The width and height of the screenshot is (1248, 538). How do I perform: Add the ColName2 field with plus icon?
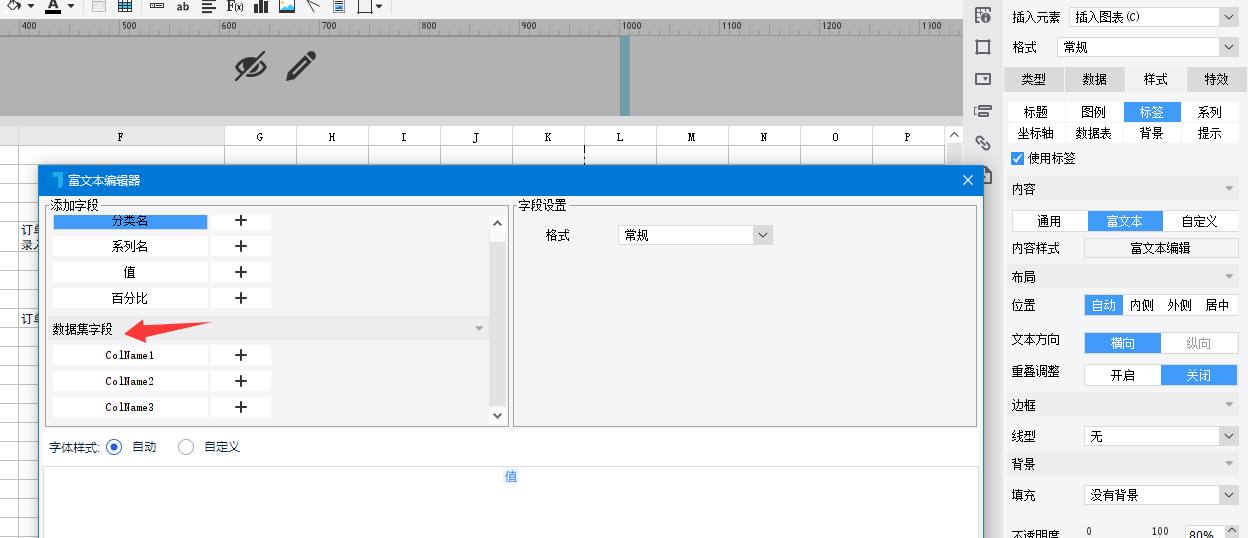240,381
